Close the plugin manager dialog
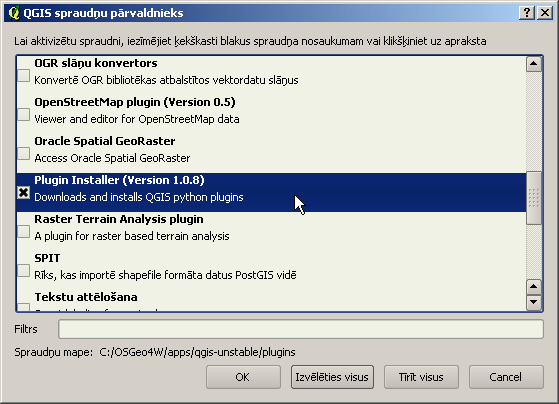Screen dimensions: 559x404 (x=544, y=13)
